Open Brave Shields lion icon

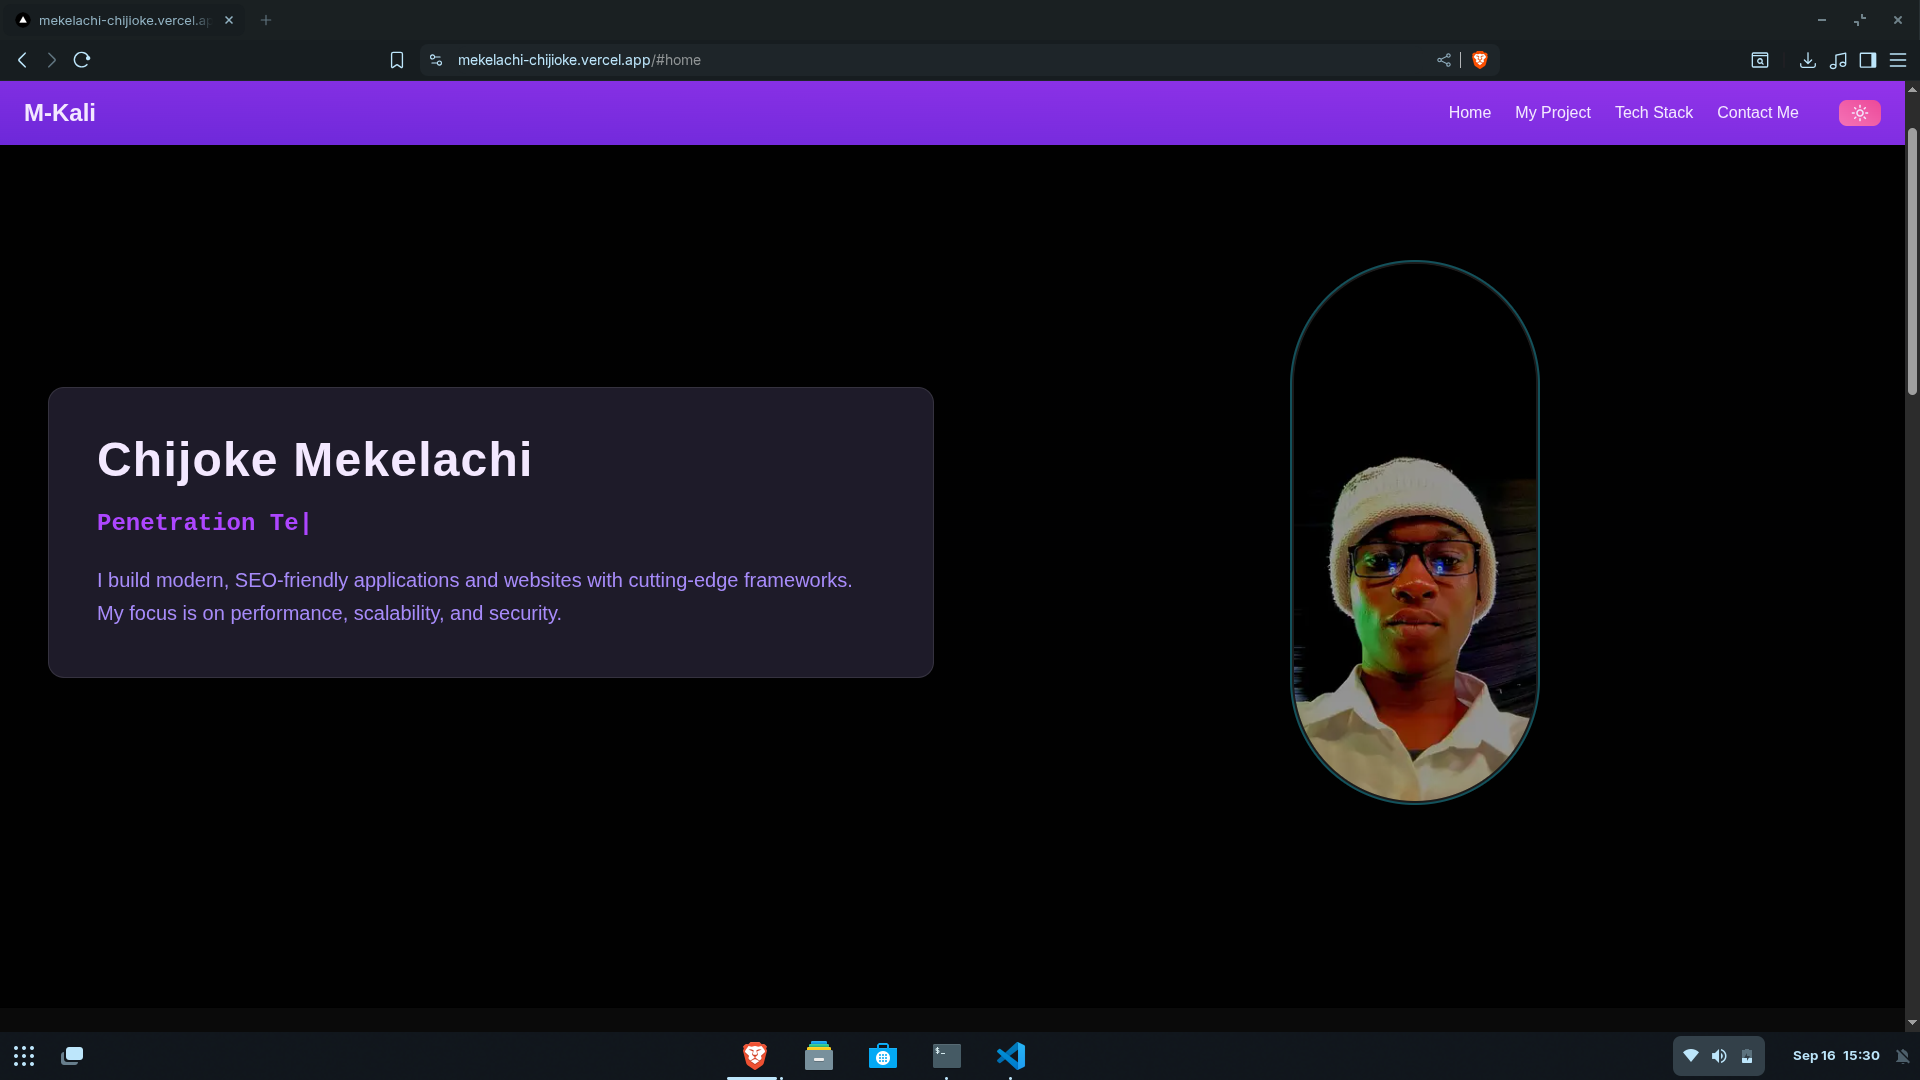point(1480,60)
